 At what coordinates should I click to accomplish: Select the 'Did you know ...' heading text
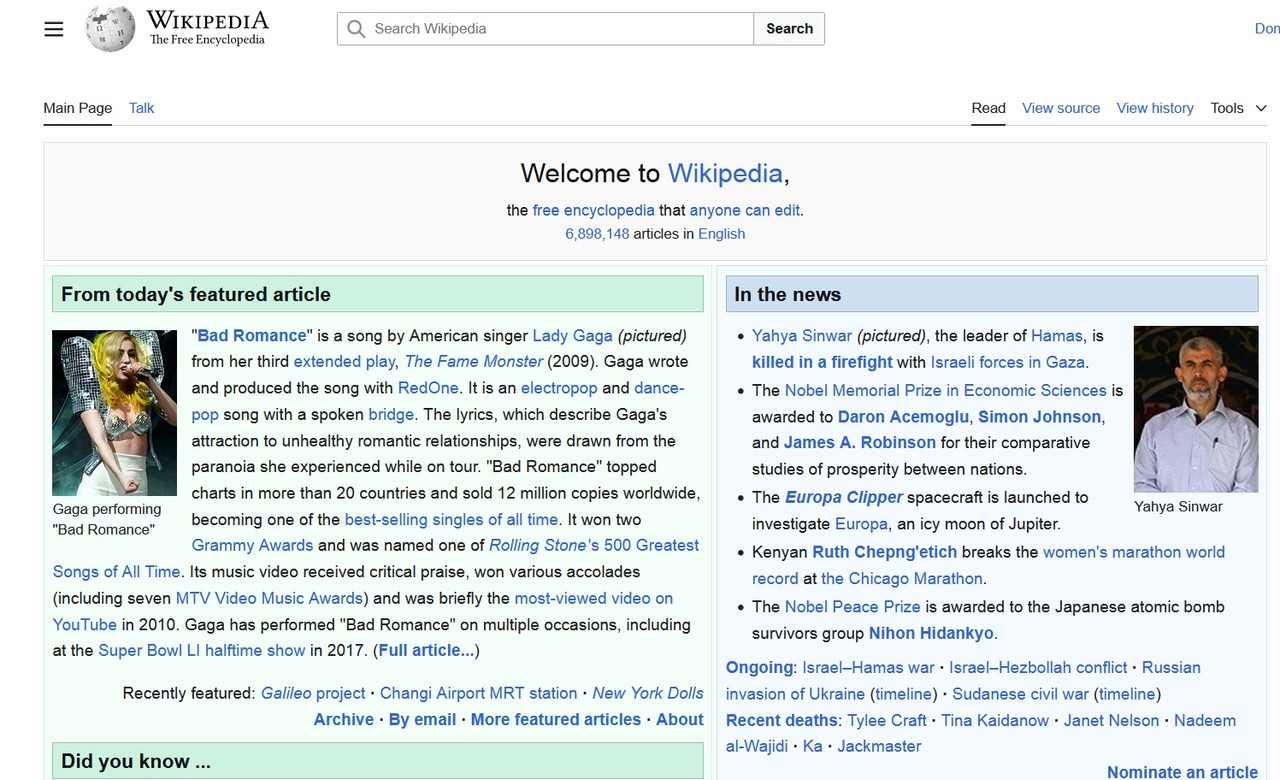click(136, 761)
